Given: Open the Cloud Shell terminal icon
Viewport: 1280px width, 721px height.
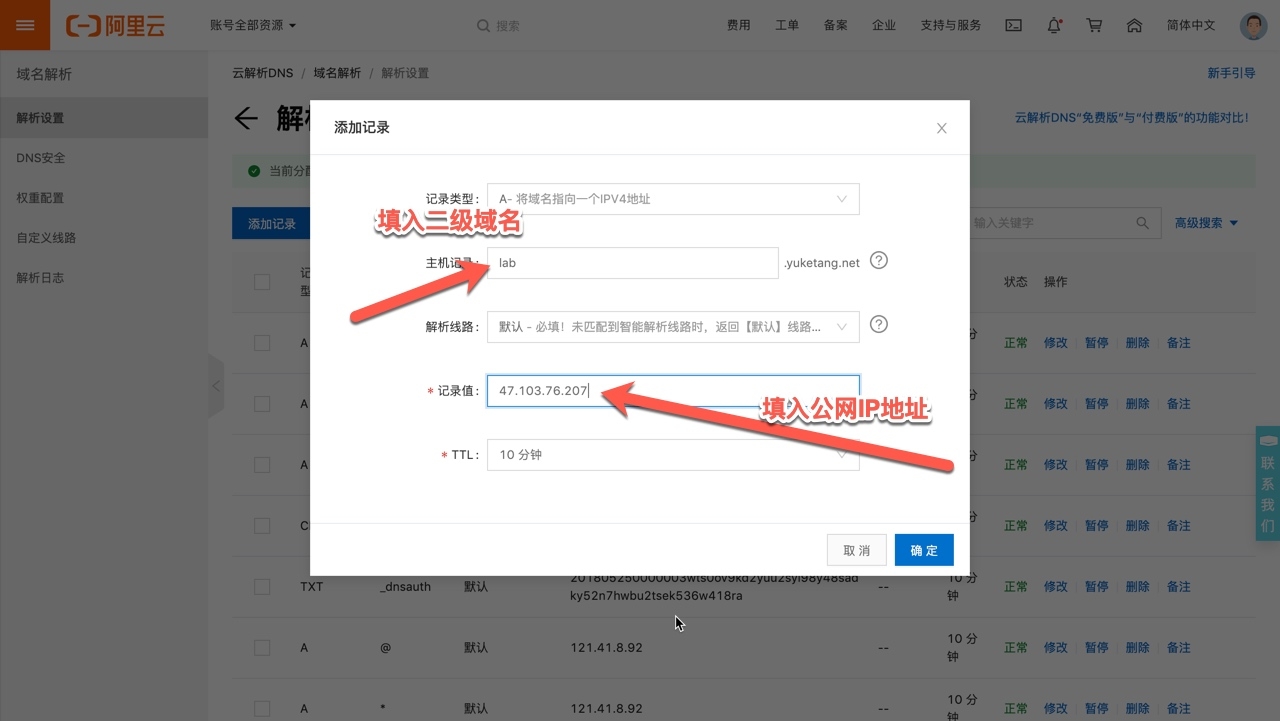Looking at the screenshot, I should coord(1013,25).
